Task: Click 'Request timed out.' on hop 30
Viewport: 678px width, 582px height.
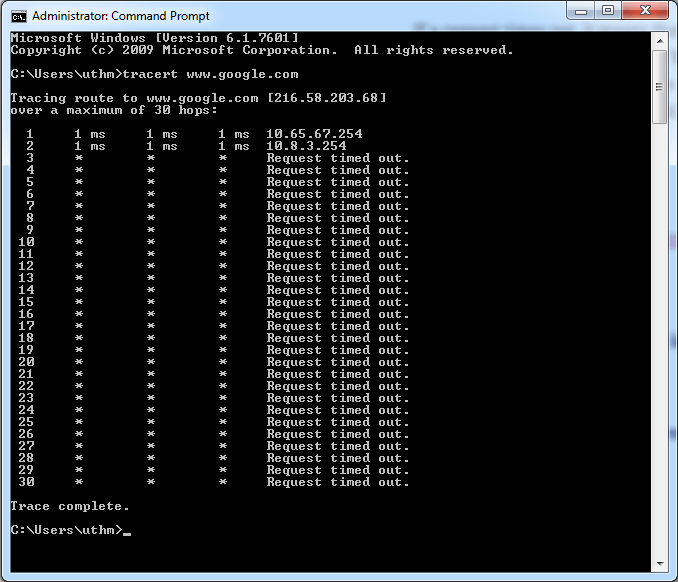Action: click(338, 482)
